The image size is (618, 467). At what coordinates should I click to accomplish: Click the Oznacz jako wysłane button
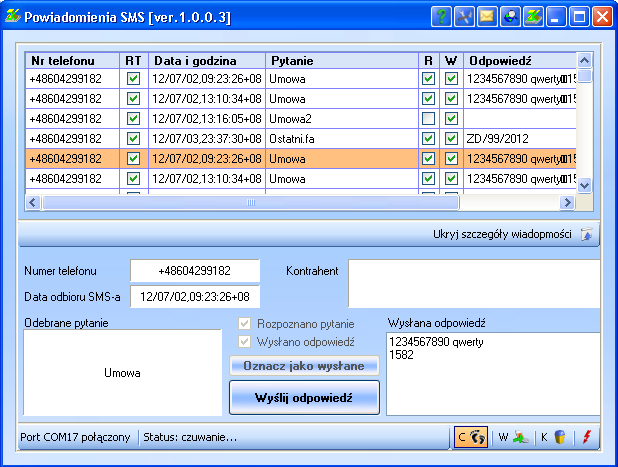(304, 366)
